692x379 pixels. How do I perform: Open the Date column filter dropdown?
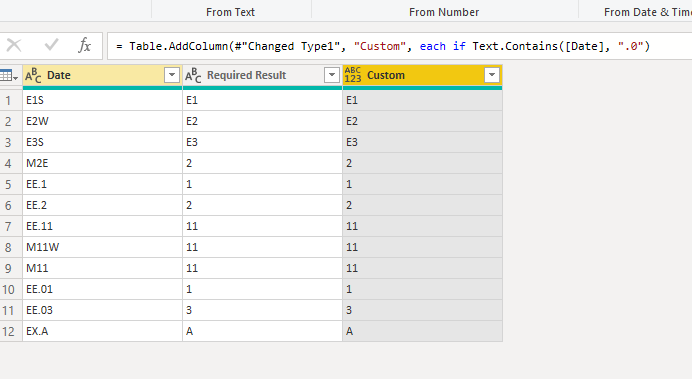(172, 75)
